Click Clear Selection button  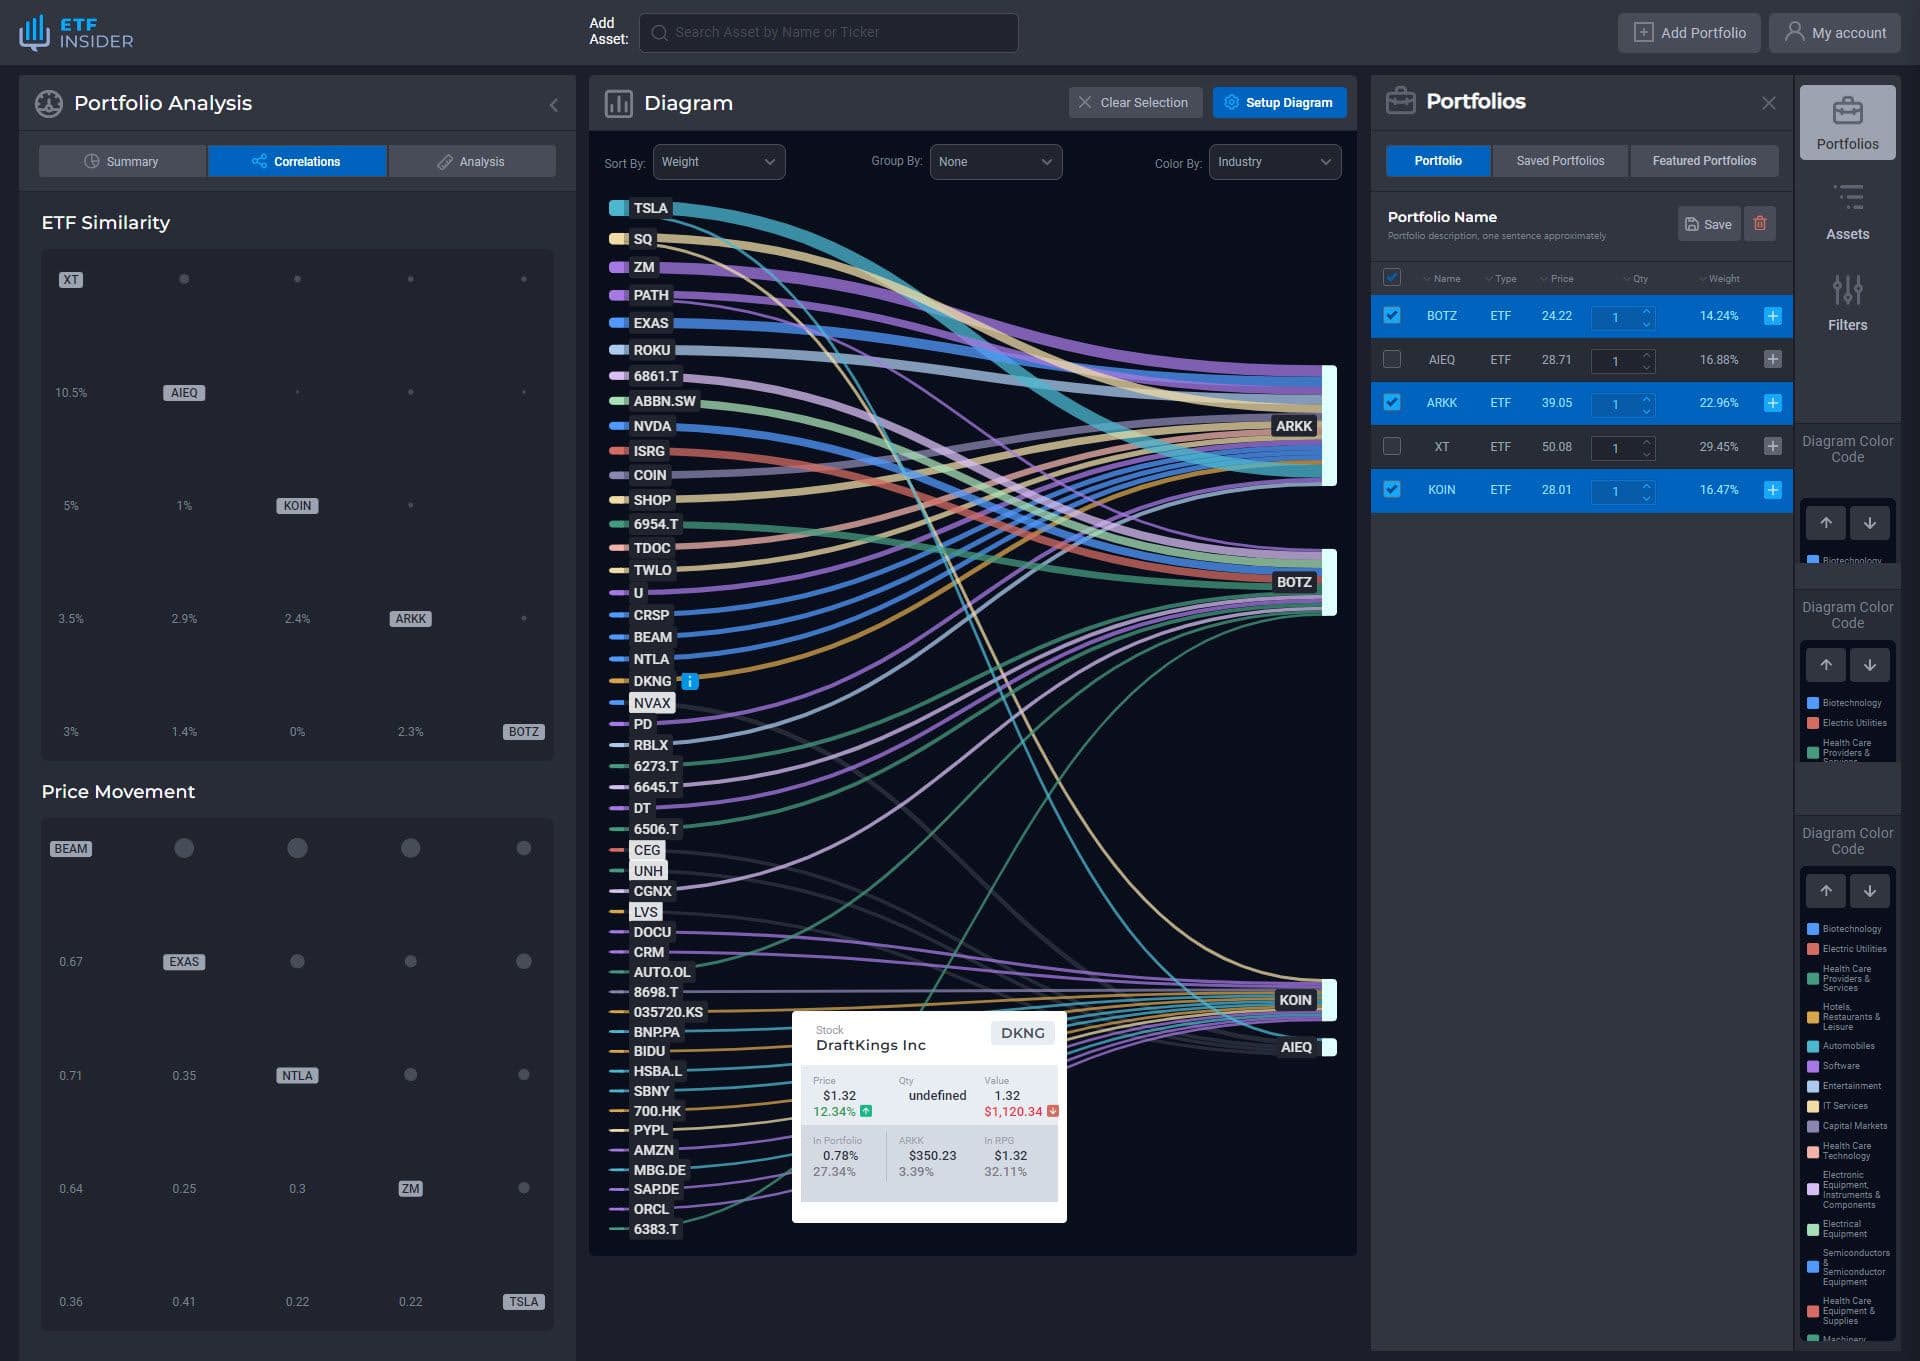(x=1135, y=103)
